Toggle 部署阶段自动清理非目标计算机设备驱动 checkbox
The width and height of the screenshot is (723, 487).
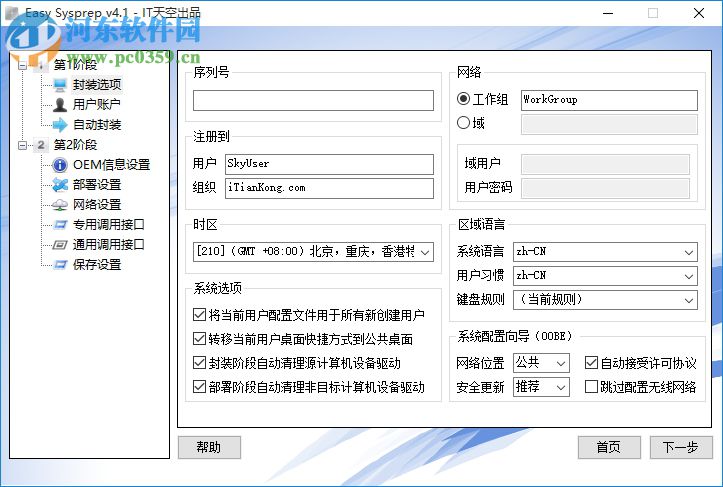coord(199,386)
